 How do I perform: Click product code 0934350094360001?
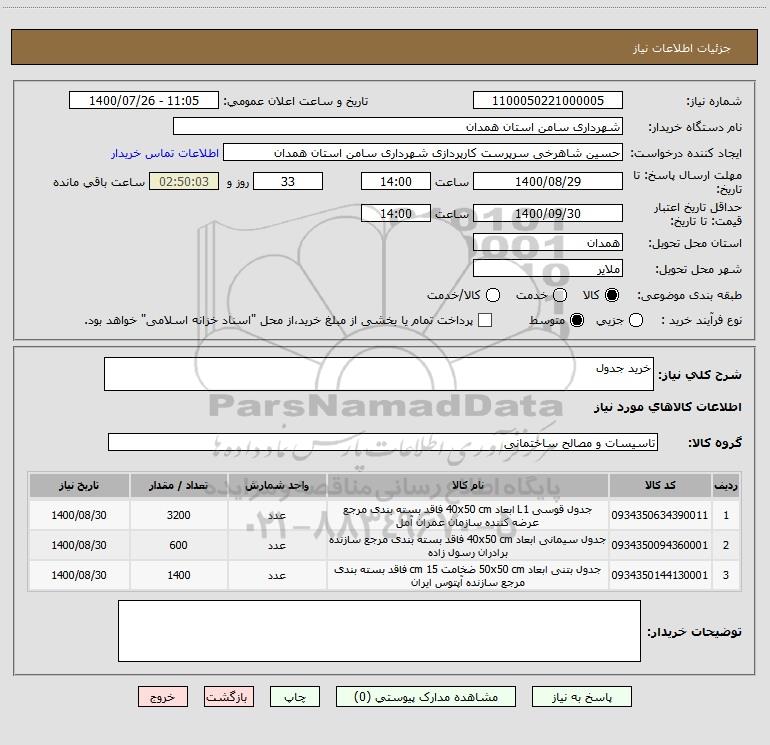(660, 545)
